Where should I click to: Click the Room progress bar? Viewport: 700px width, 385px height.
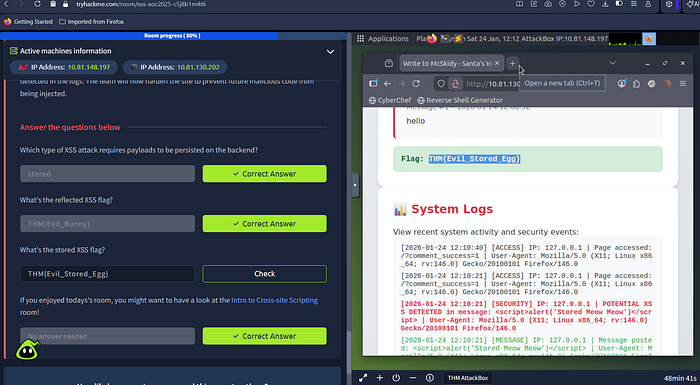[x=172, y=36]
